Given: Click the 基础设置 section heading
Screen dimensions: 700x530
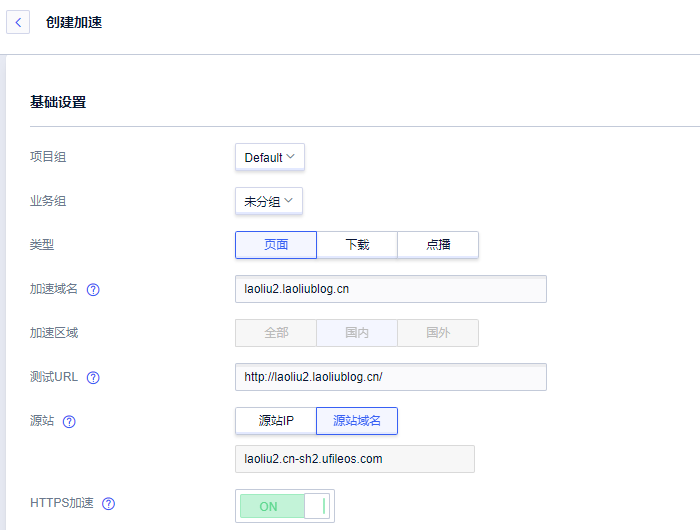Looking at the screenshot, I should [x=58, y=102].
